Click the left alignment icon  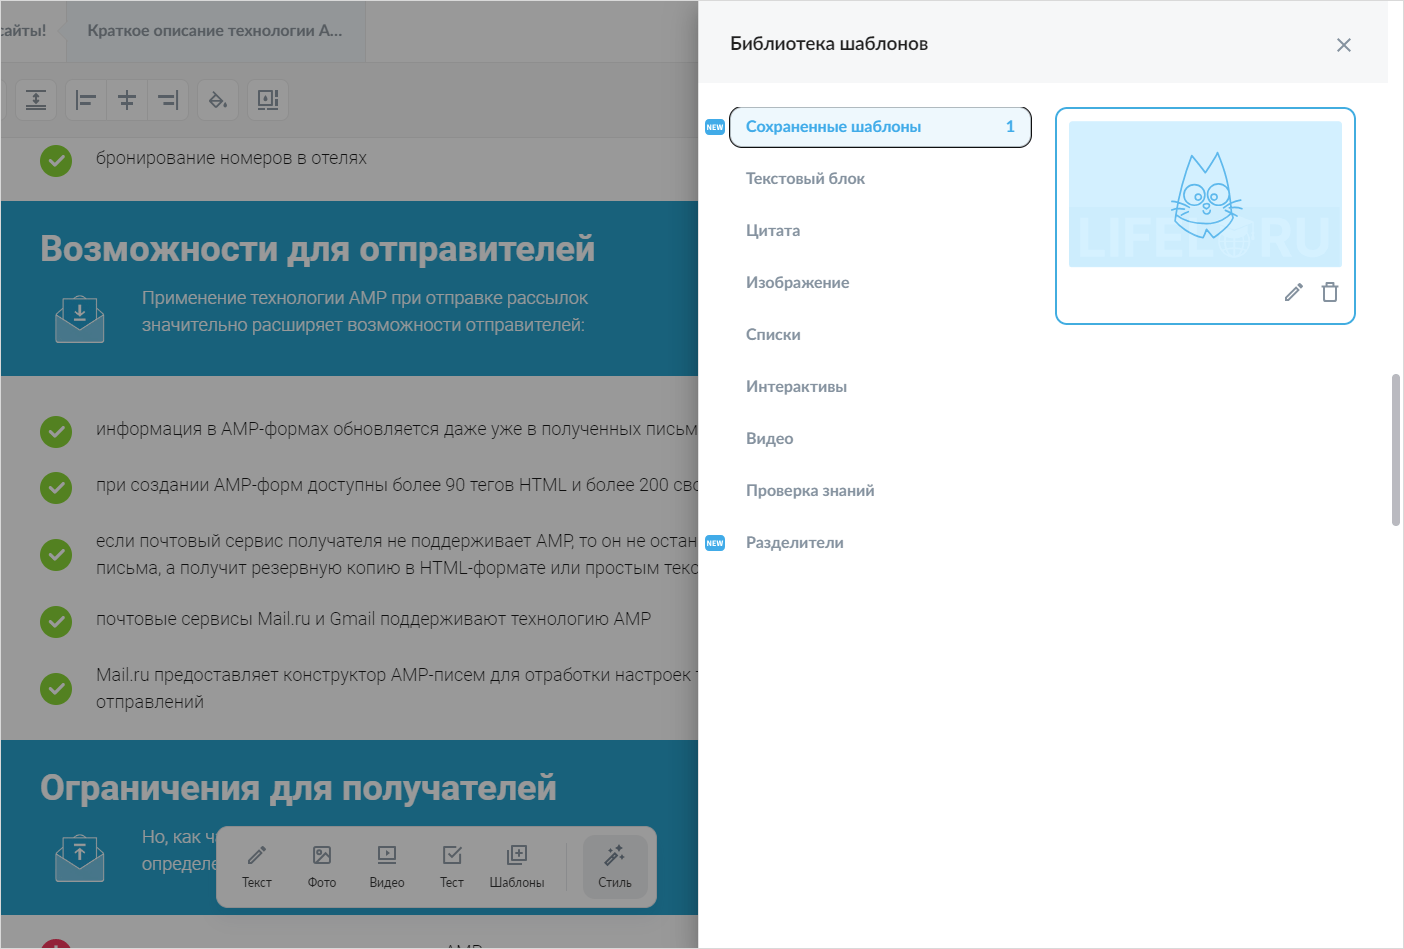85,100
